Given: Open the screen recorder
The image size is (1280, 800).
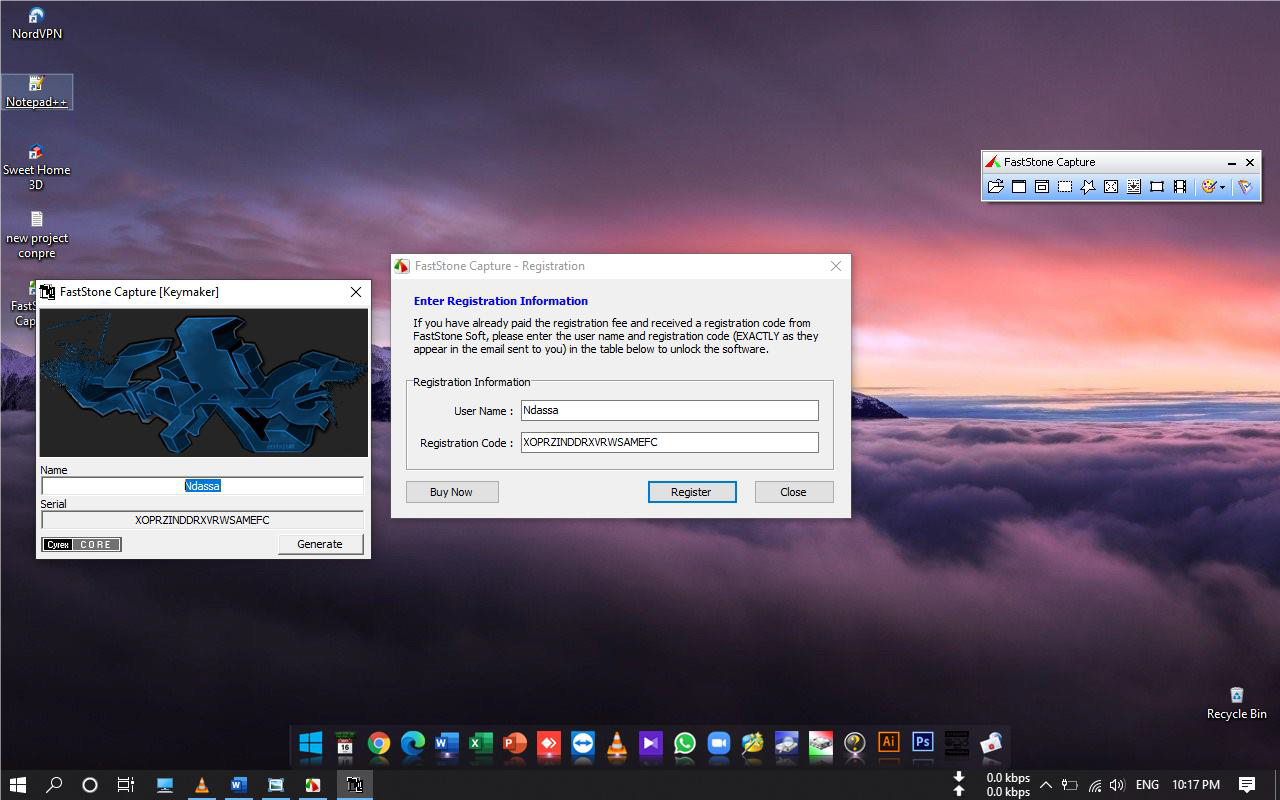Looking at the screenshot, I should pyautogui.click(x=1180, y=187).
